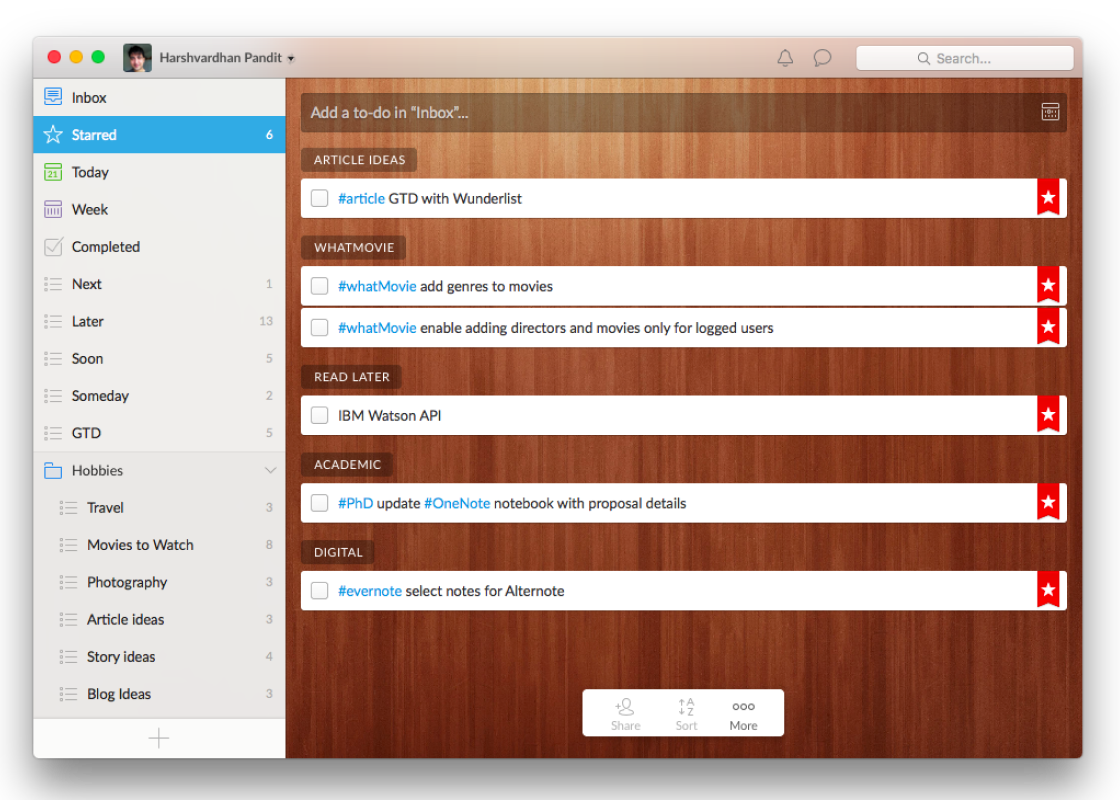Click the Inbox tray icon

point(53,96)
